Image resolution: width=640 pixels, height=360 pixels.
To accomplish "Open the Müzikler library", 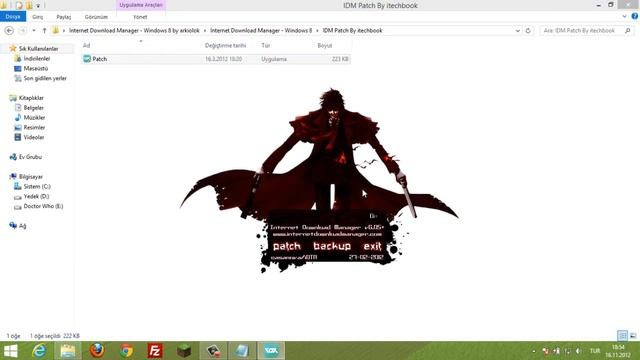I will pyautogui.click(x=34, y=118).
